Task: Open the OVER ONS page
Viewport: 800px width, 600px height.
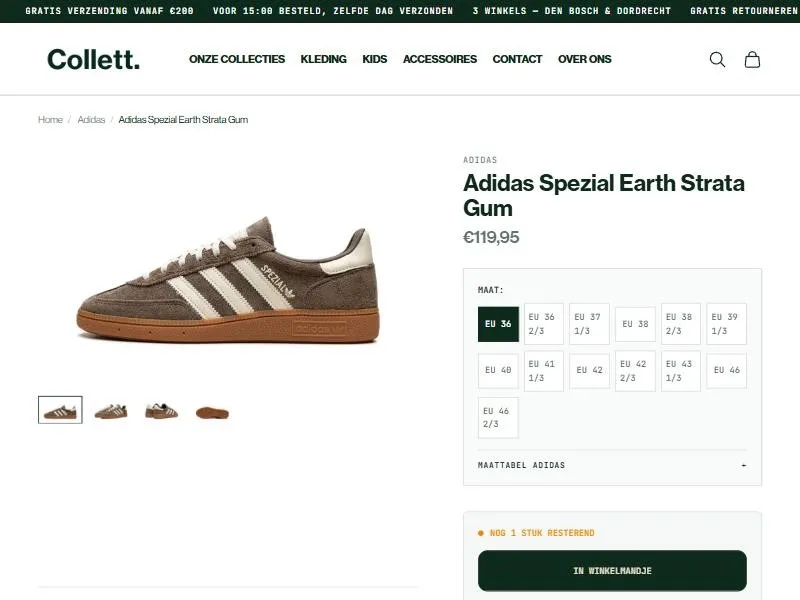Action: [585, 59]
